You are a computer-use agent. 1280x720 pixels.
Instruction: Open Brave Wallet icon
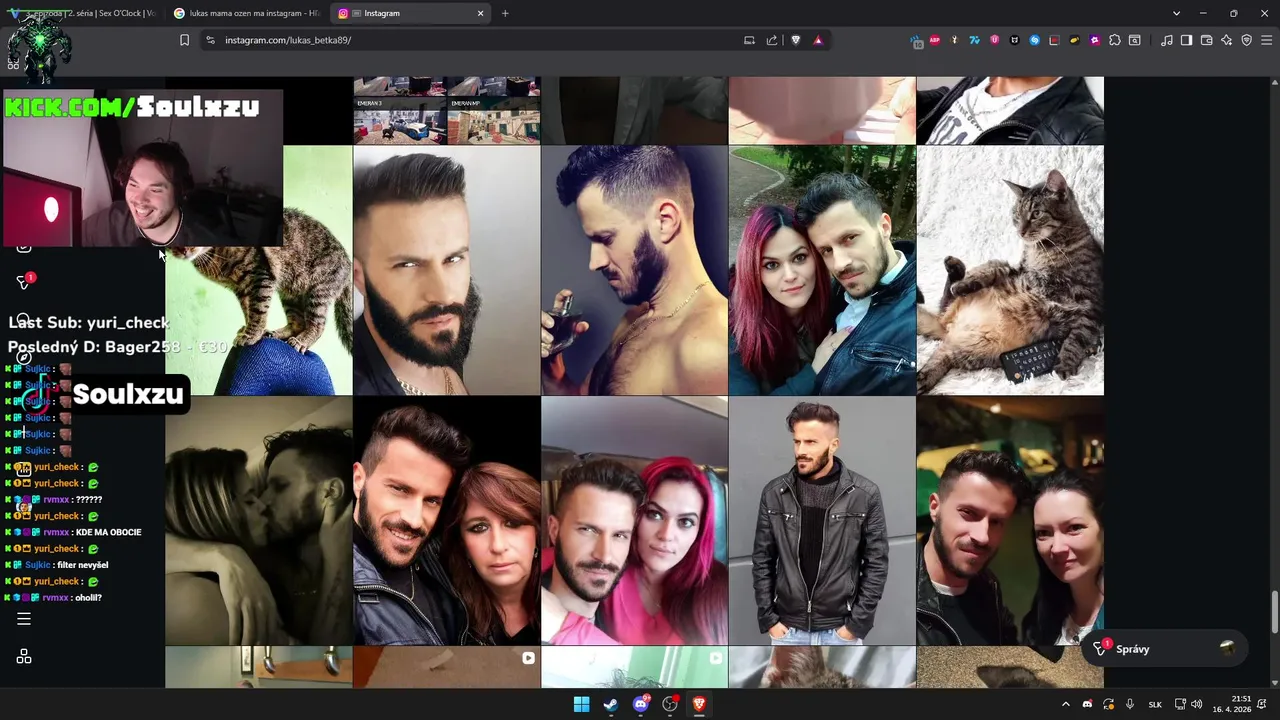coord(1206,40)
